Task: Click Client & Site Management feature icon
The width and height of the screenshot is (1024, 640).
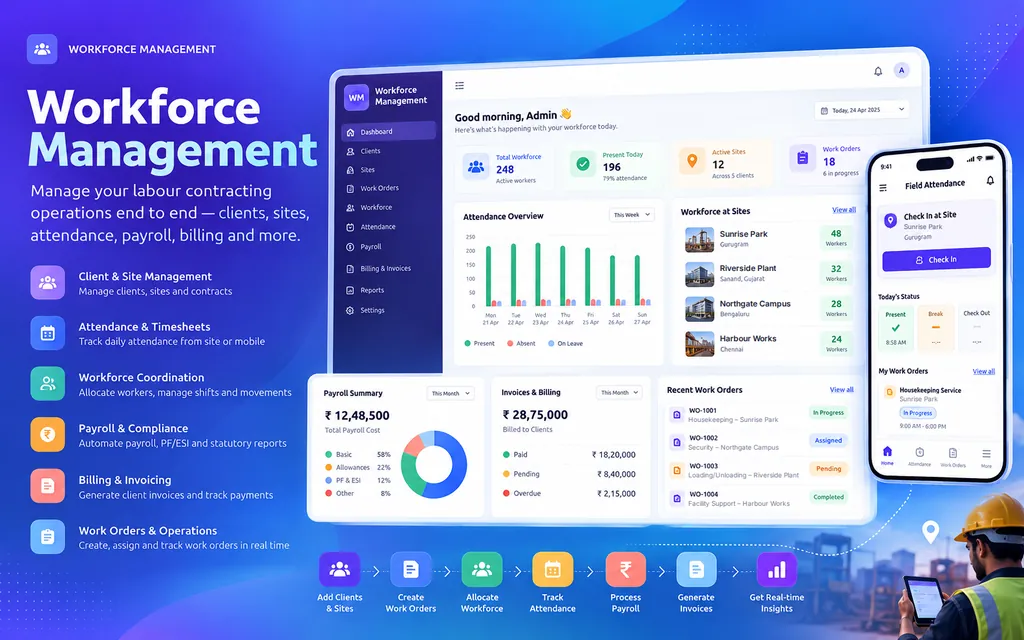Action: click(x=48, y=283)
